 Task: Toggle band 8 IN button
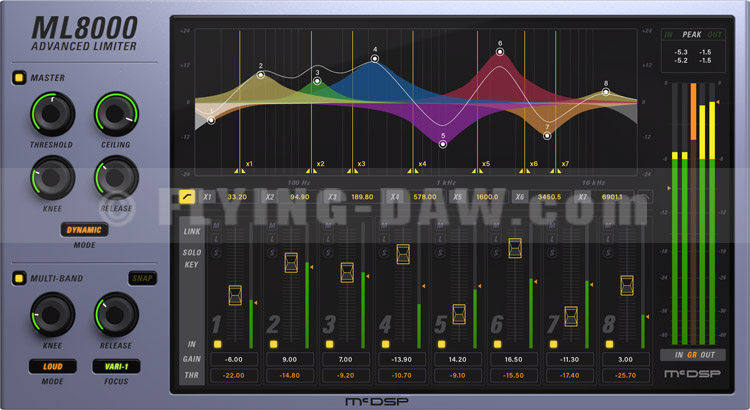pyautogui.click(x=609, y=344)
